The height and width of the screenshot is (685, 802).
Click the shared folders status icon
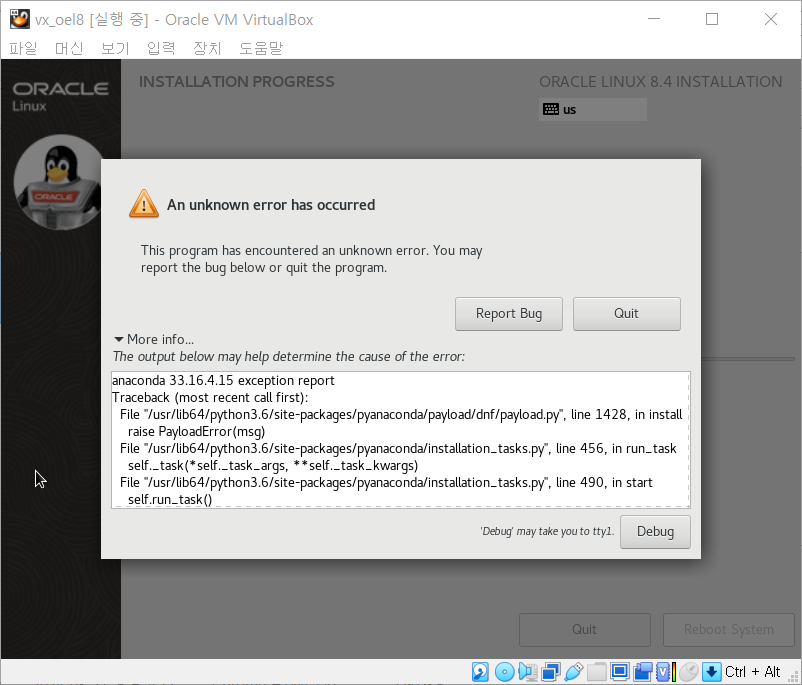coord(597,672)
